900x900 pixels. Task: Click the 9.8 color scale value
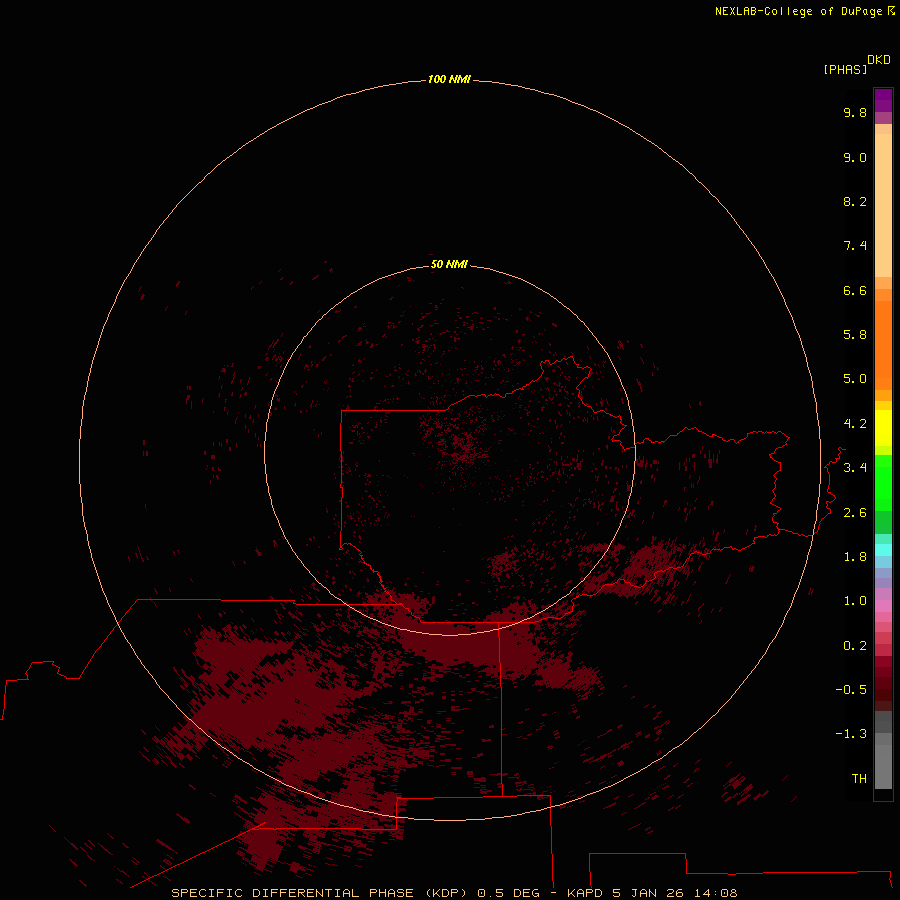click(855, 112)
